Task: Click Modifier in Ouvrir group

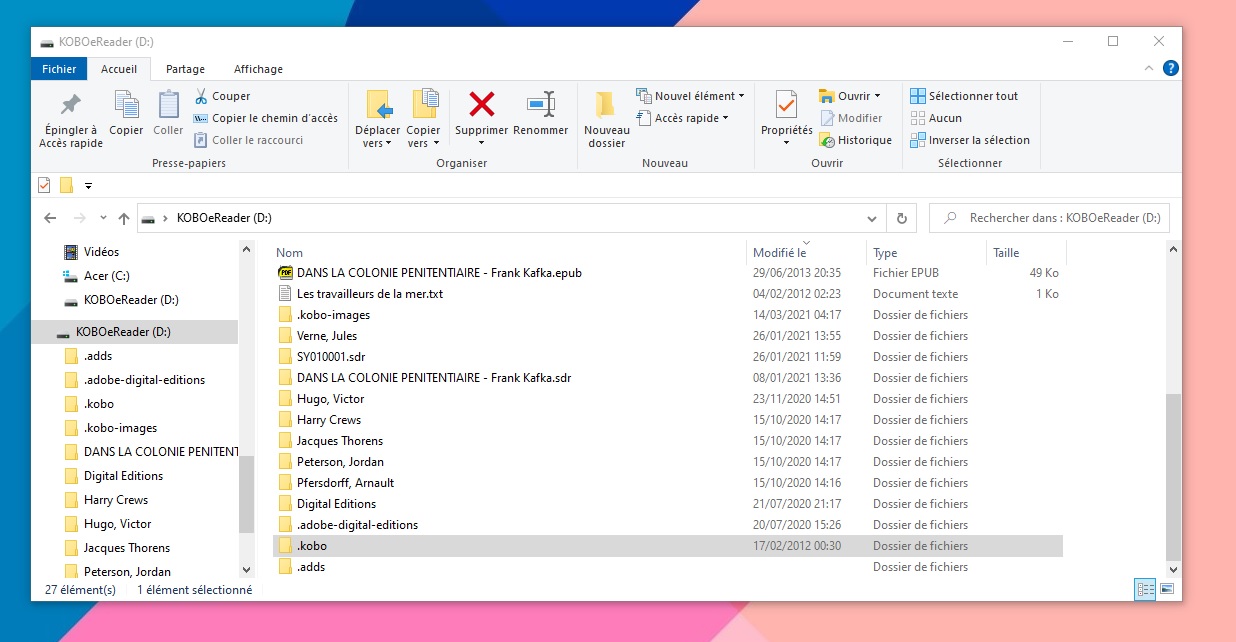Action: point(851,118)
